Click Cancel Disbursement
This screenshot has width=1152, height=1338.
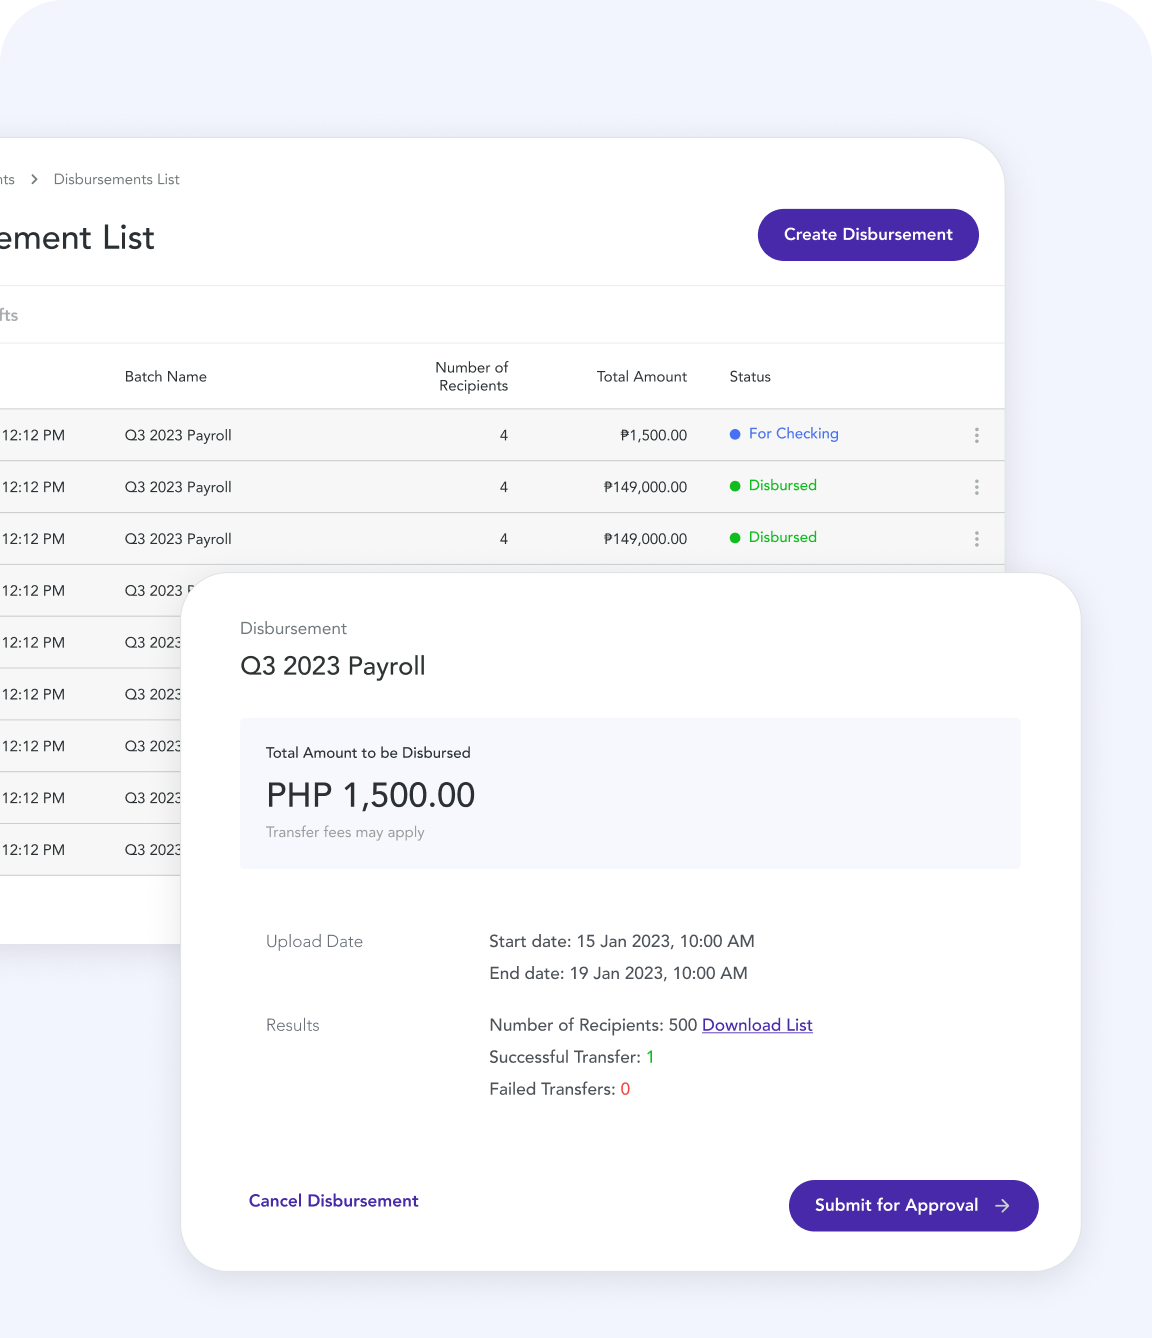click(333, 1201)
